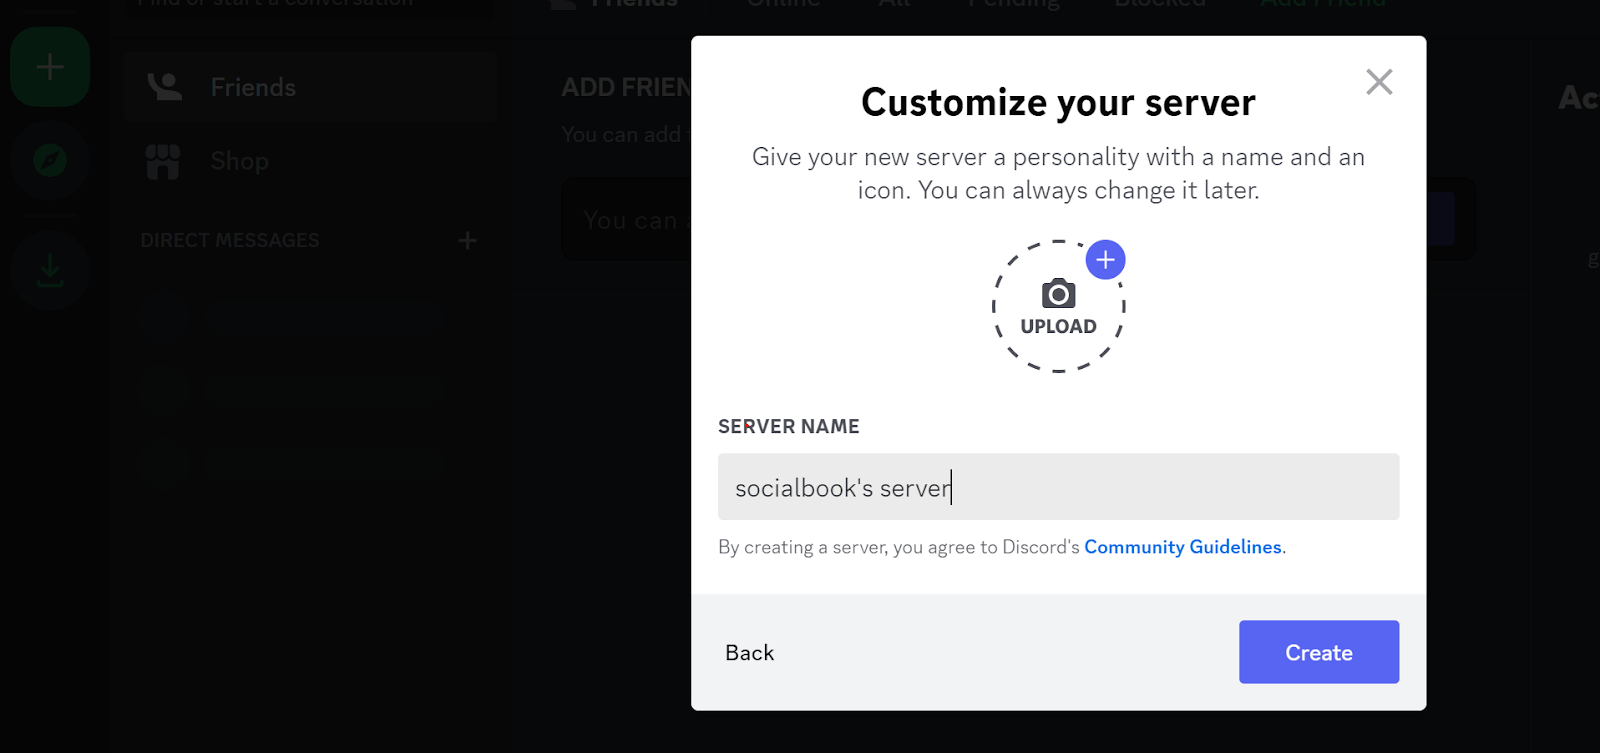This screenshot has width=1600, height=753.
Task: Switch to the Pending tab
Action: pyautogui.click(x=1013, y=5)
